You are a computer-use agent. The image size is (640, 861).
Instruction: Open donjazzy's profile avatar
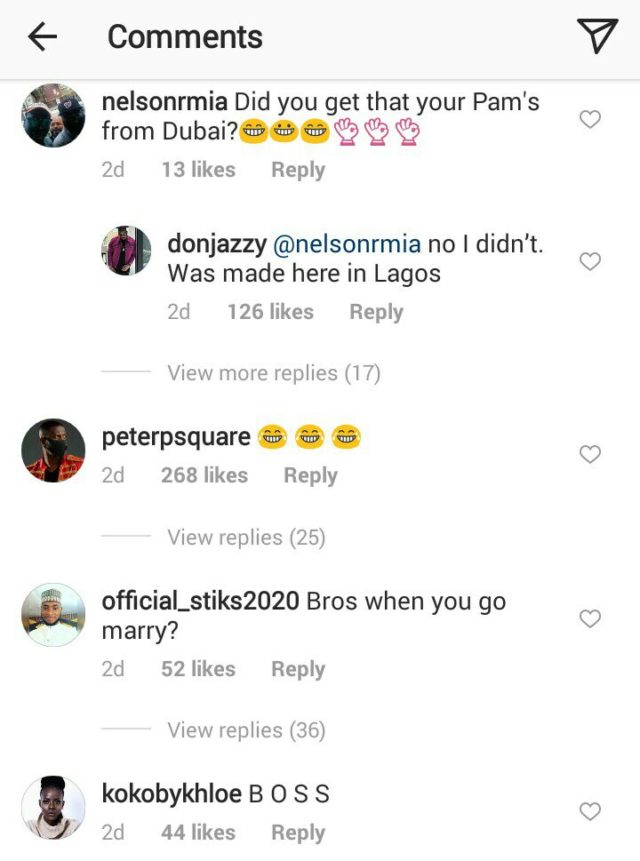coord(126,251)
